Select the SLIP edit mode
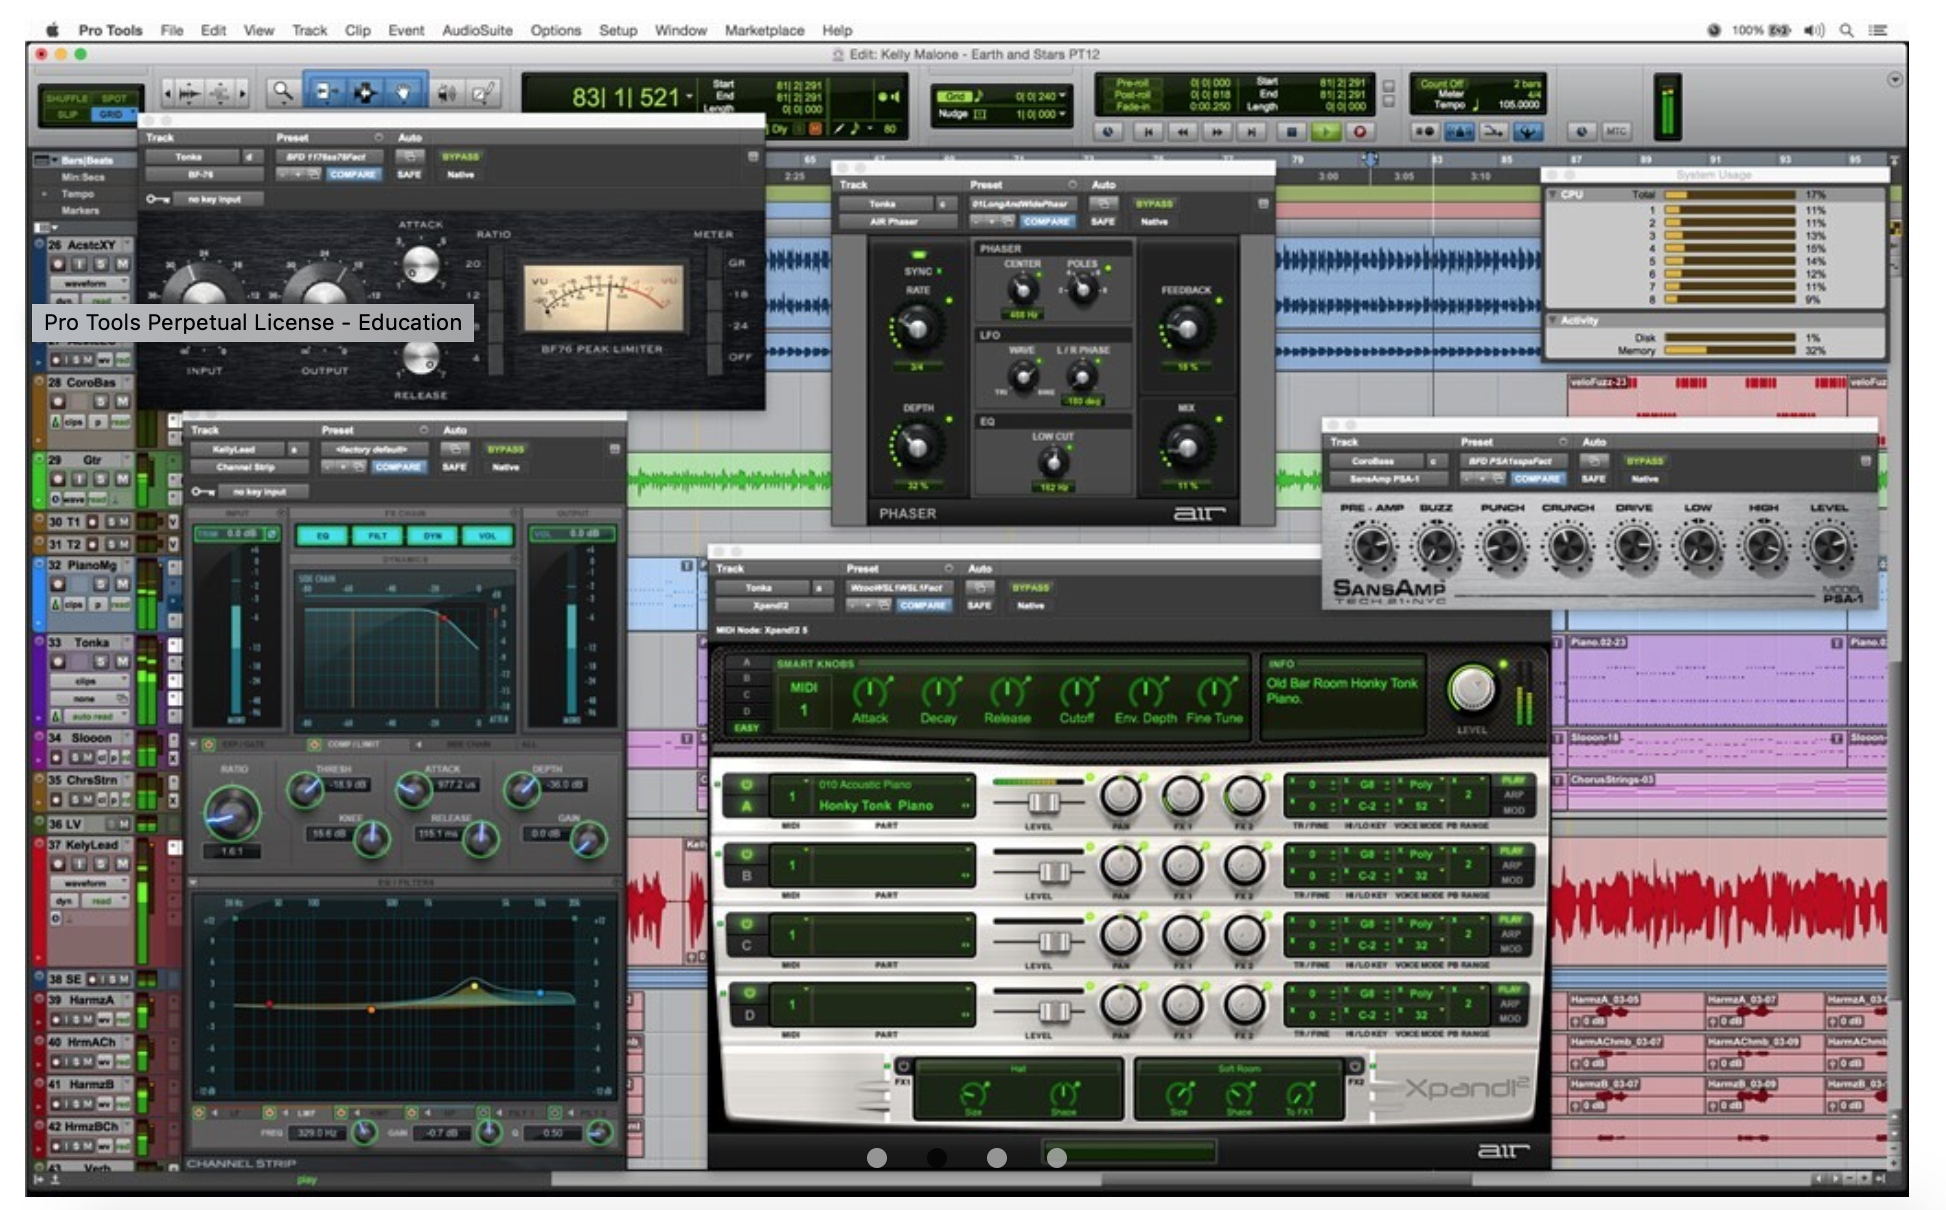 coord(67,114)
